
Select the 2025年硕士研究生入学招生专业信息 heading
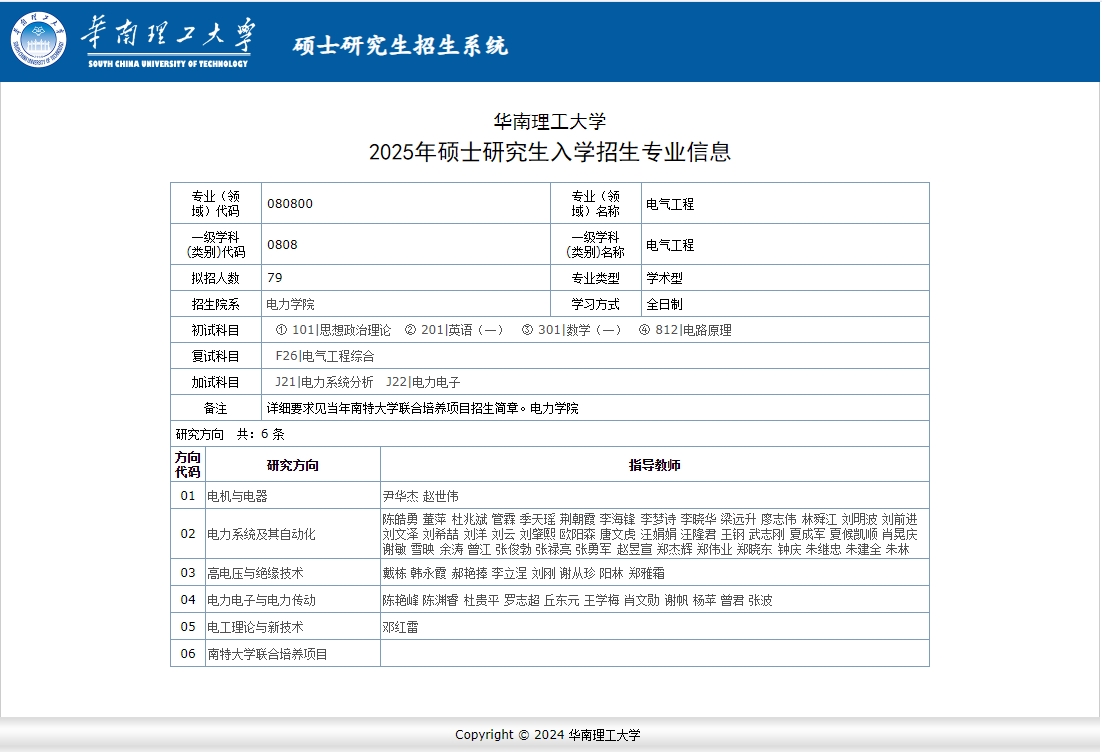[550, 152]
